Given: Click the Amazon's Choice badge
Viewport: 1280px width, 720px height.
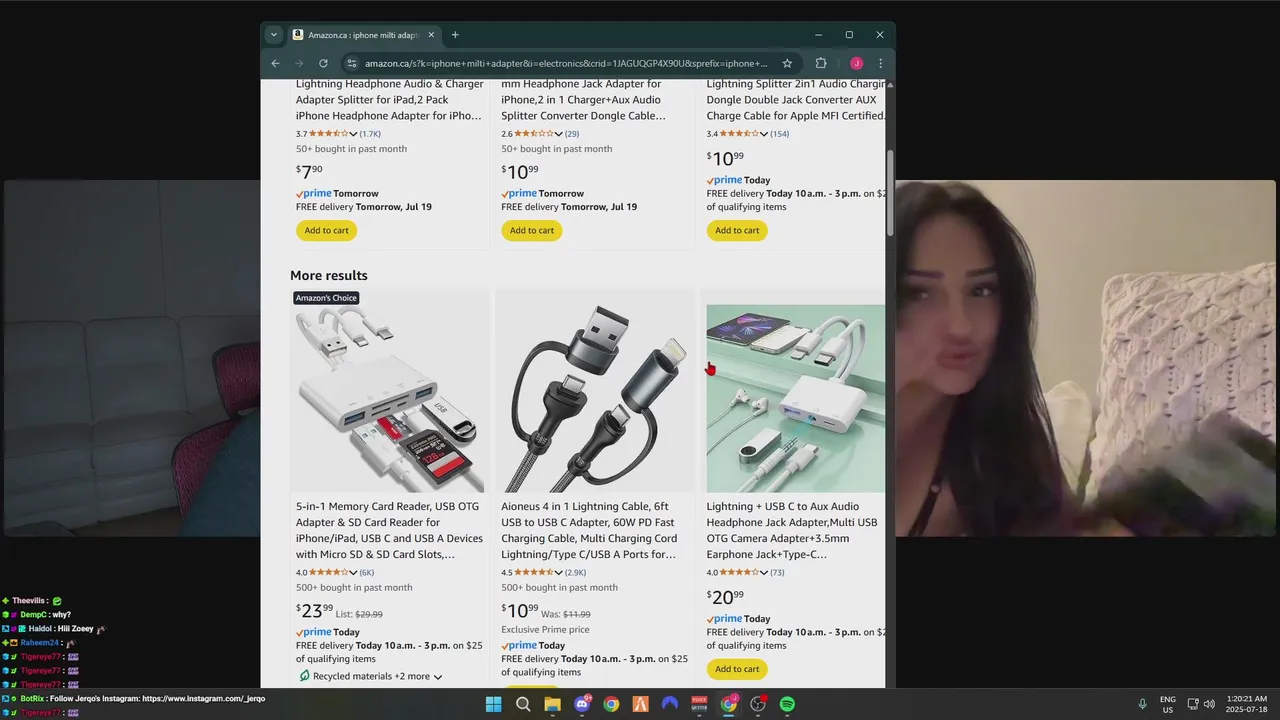Looking at the screenshot, I should pos(326,298).
